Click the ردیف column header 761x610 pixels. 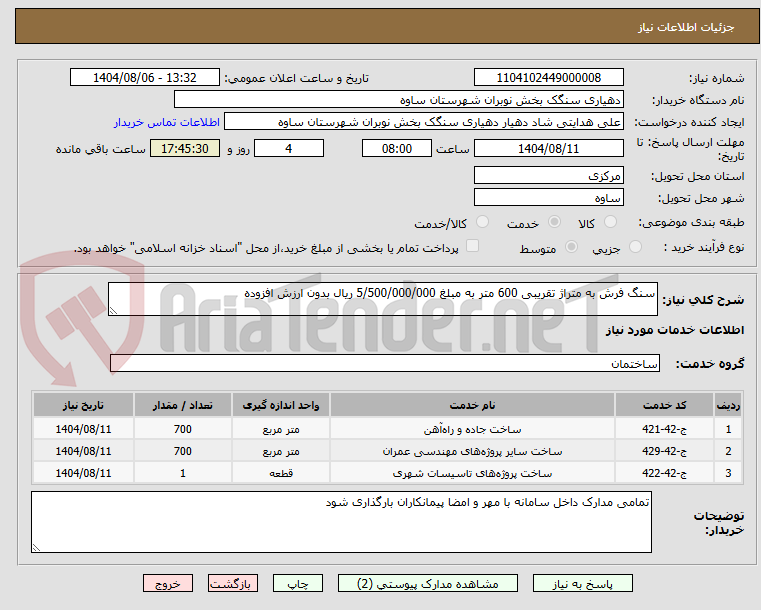728,405
